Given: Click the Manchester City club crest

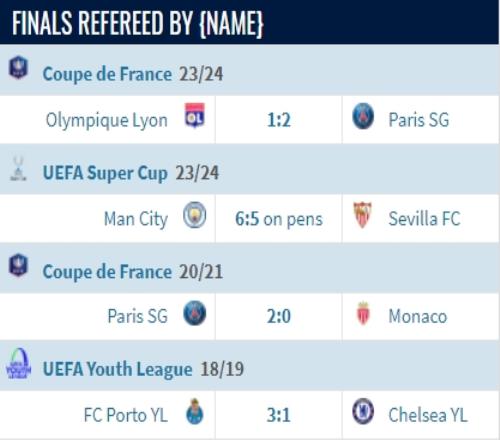Looking at the screenshot, I should point(195,215).
